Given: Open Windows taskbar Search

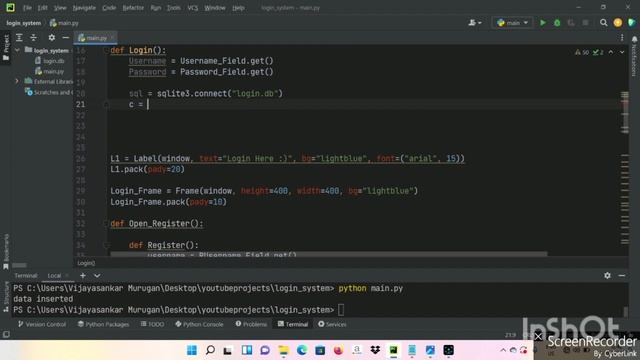Looking at the screenshot, I should (210, 350).
